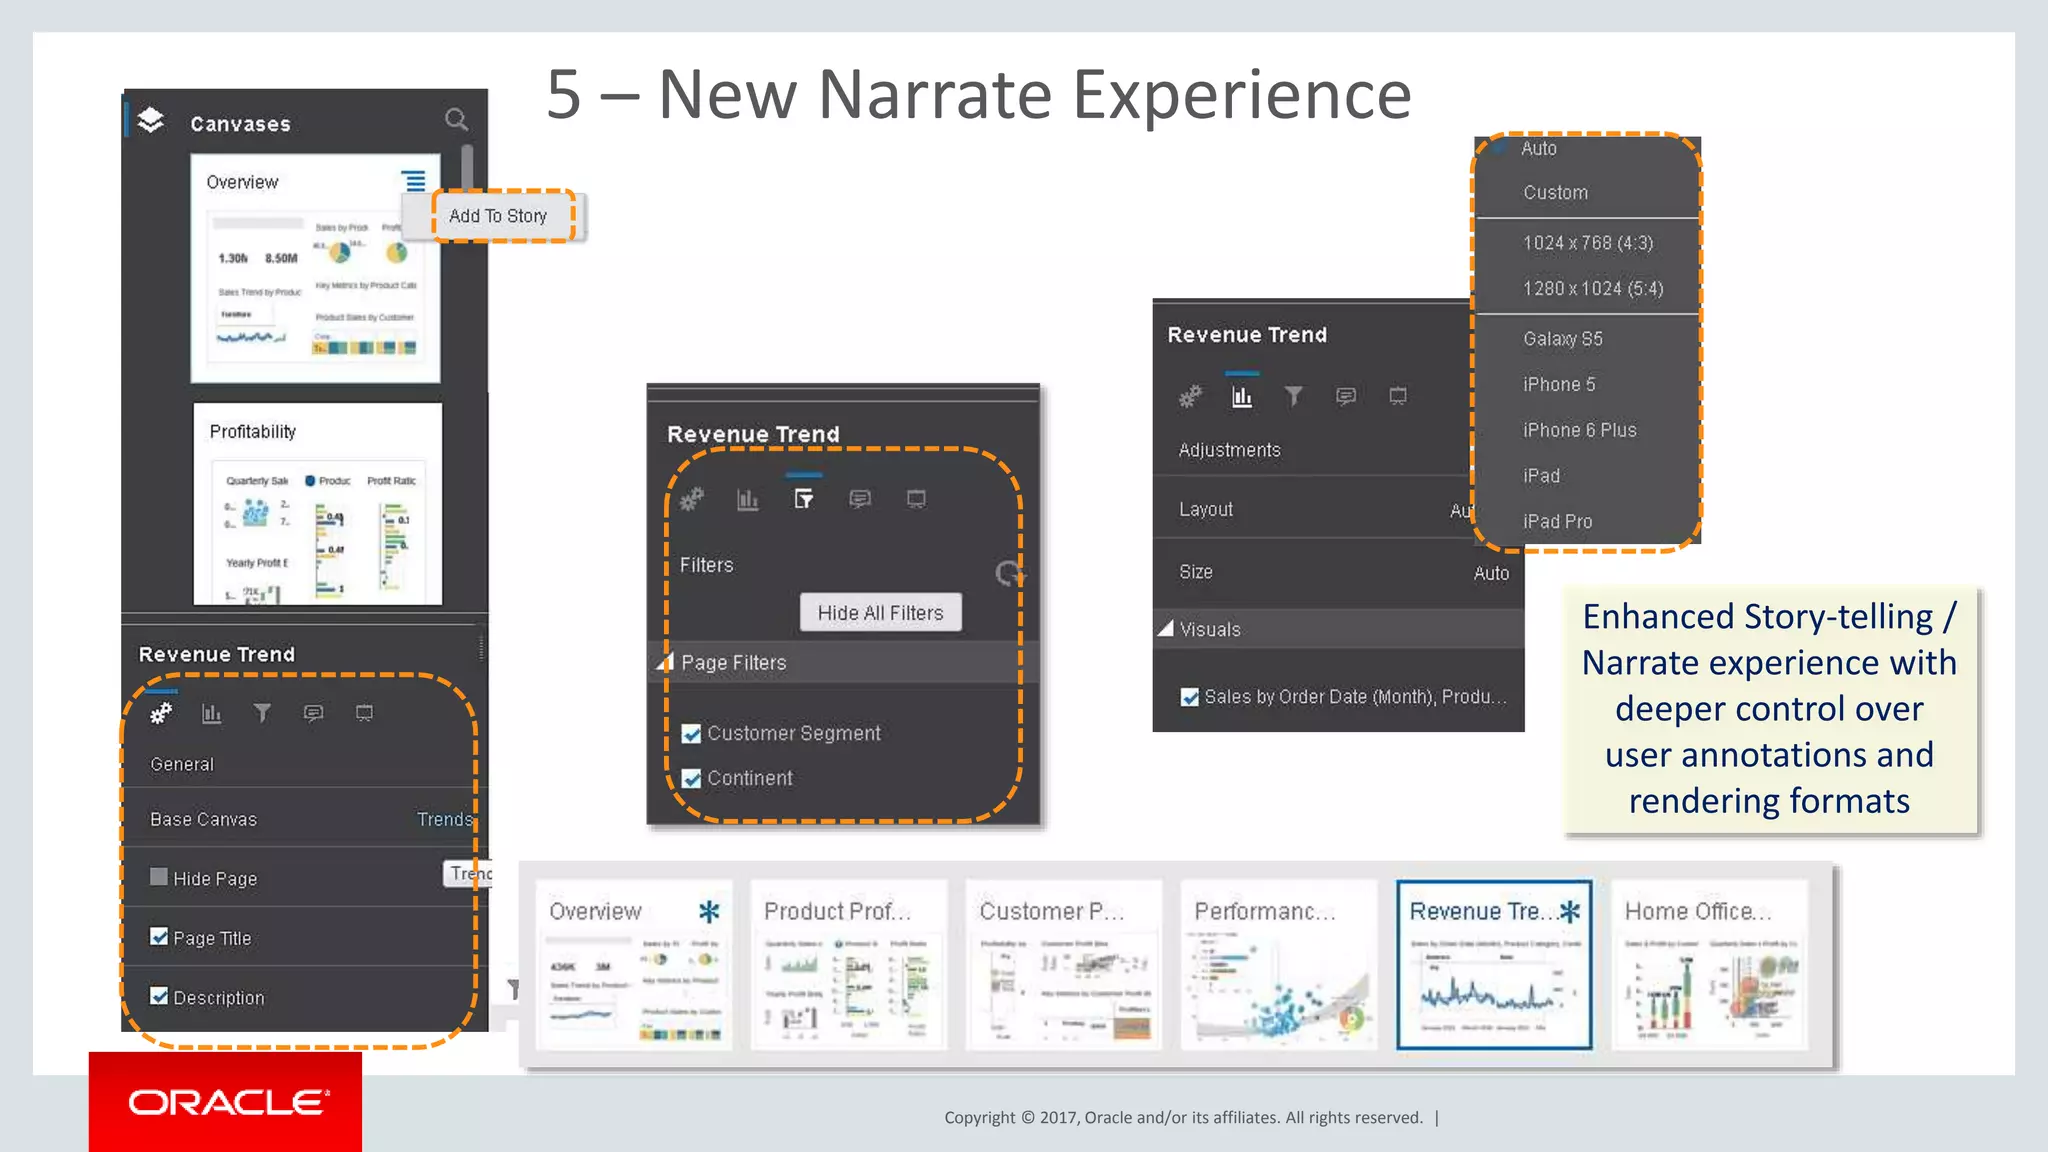The width and height of the screenshot is (2048, 1152).
Task: Open the Canvases search magnifier
Action: click(456, 120)
